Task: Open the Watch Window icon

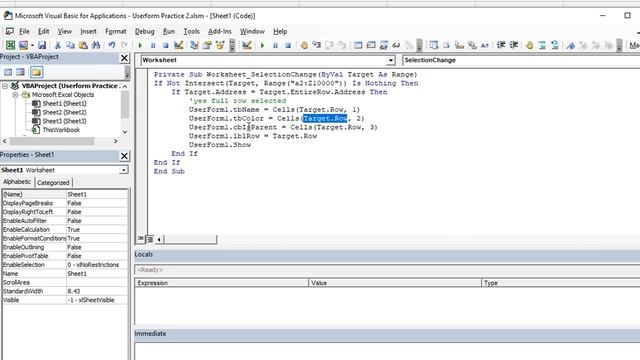Action: (383, 45)
